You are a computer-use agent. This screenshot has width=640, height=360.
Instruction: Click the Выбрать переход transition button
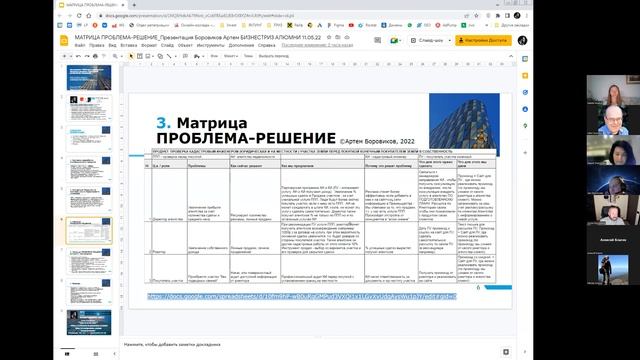pyautogui.click(x=273, y=56)
